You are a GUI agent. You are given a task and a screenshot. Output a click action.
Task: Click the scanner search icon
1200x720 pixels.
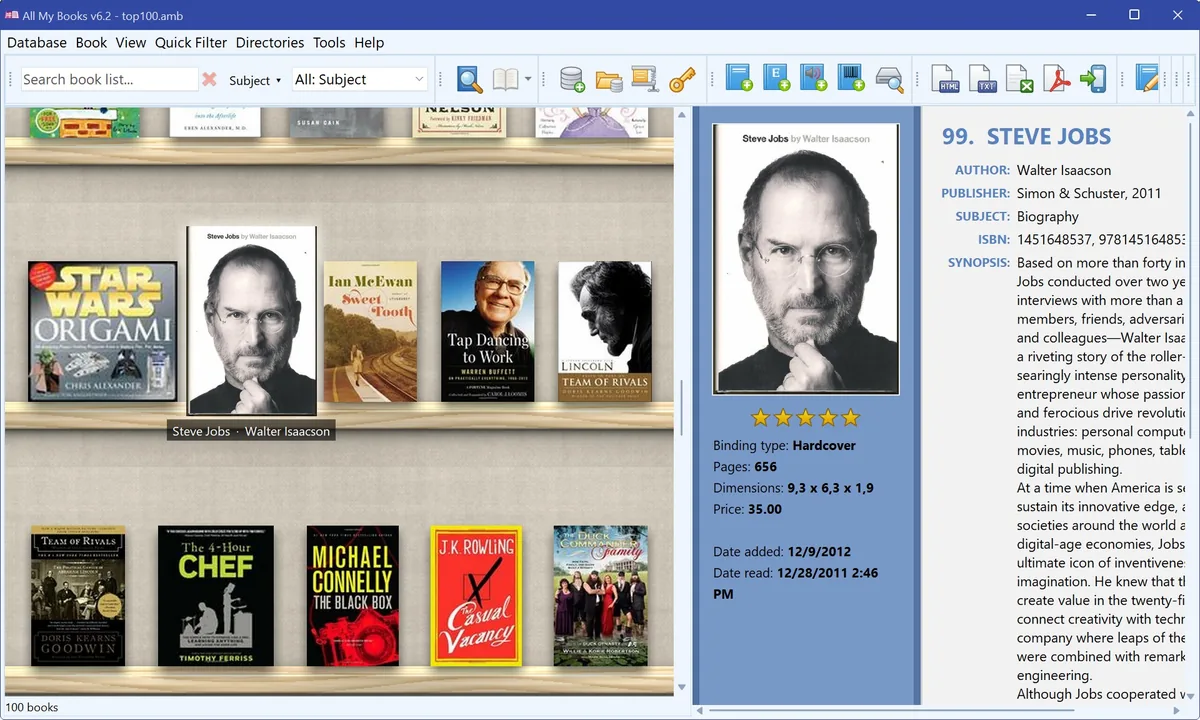[x=888, y=79]
